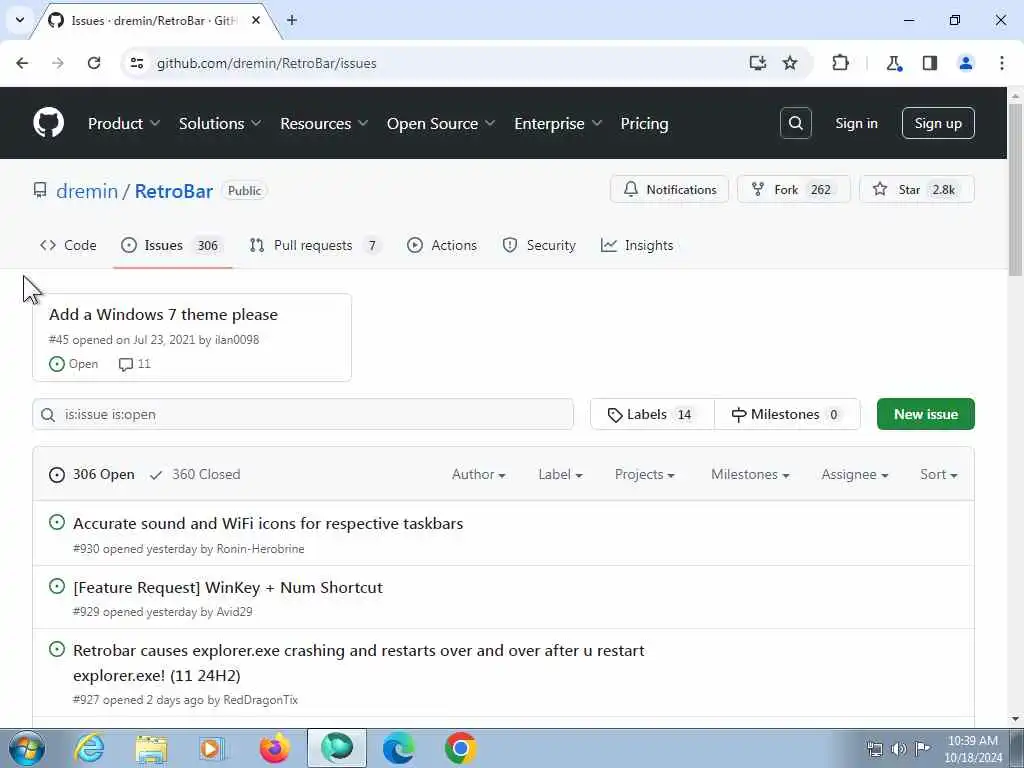
Task: Click the Sign up button
Action: 938,123
